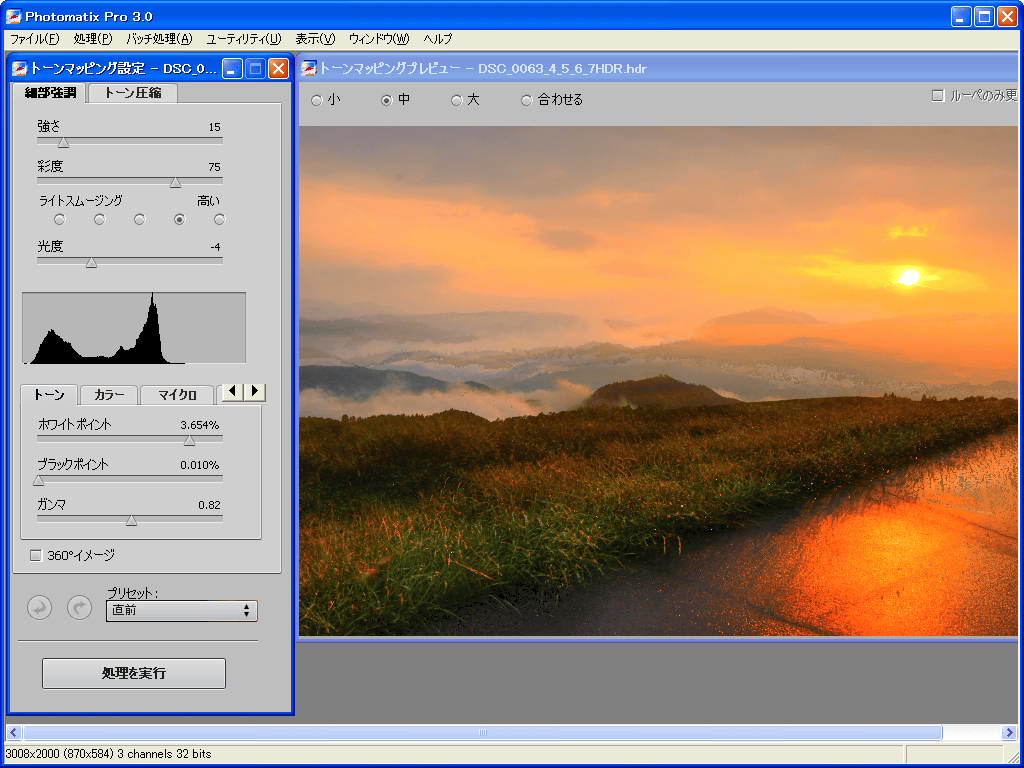Select the 合わせる preview size option
This screenshot has height=768, width=1024.
point(526,101)
